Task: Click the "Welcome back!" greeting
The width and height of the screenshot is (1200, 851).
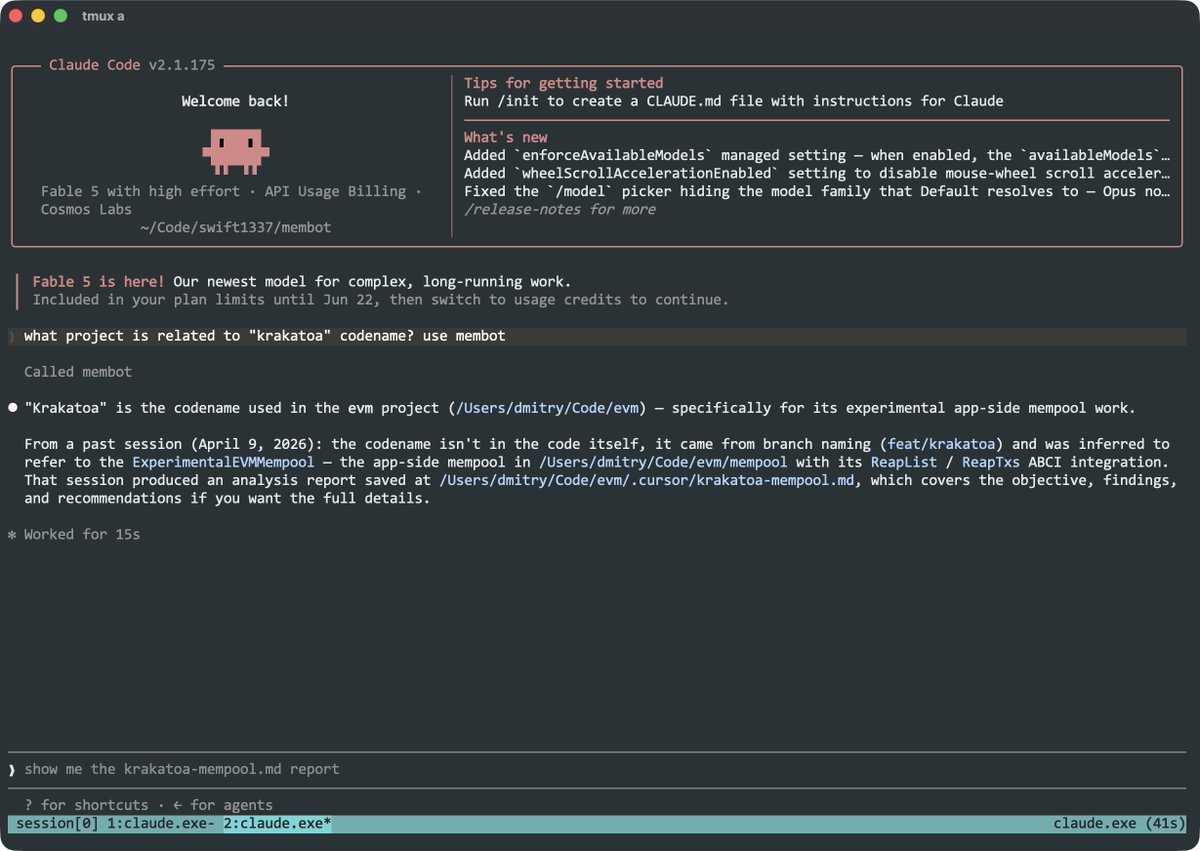Action: [235, 101]
